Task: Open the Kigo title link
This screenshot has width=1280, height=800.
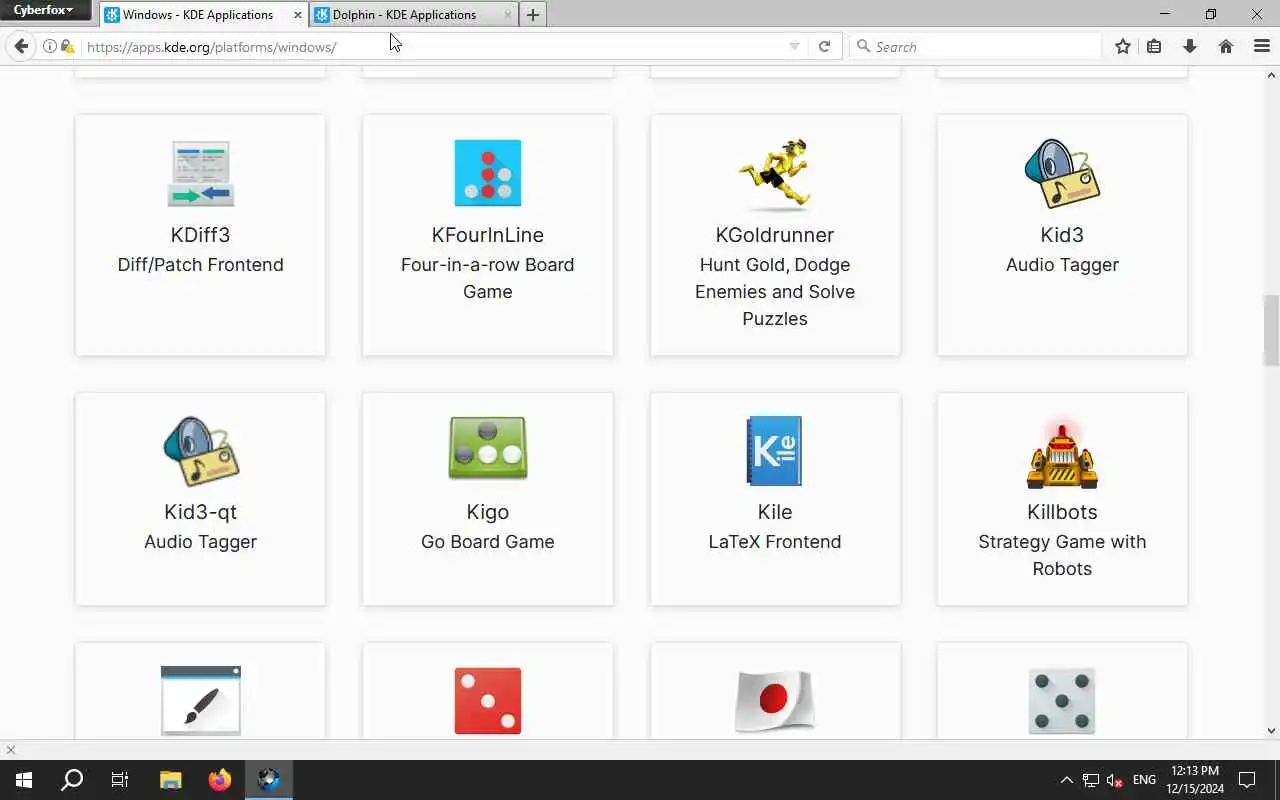Action: point(488,512)
